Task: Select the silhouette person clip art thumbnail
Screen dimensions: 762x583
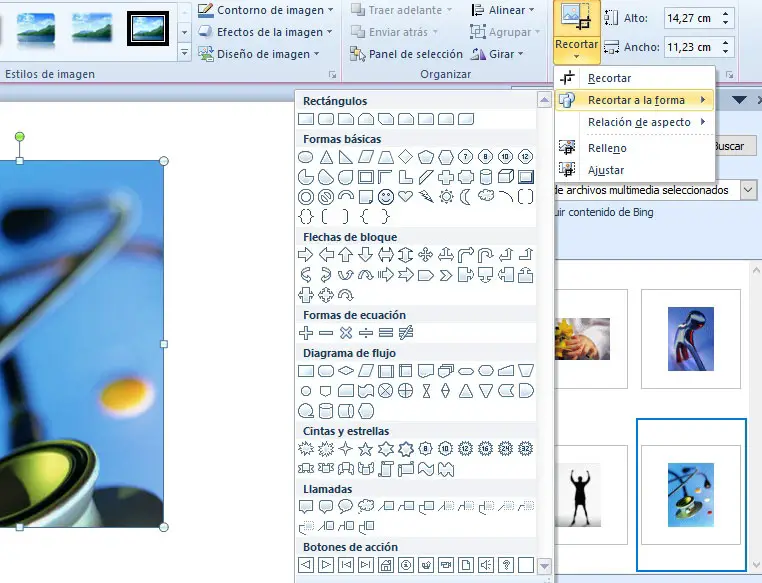Action: 579,495
